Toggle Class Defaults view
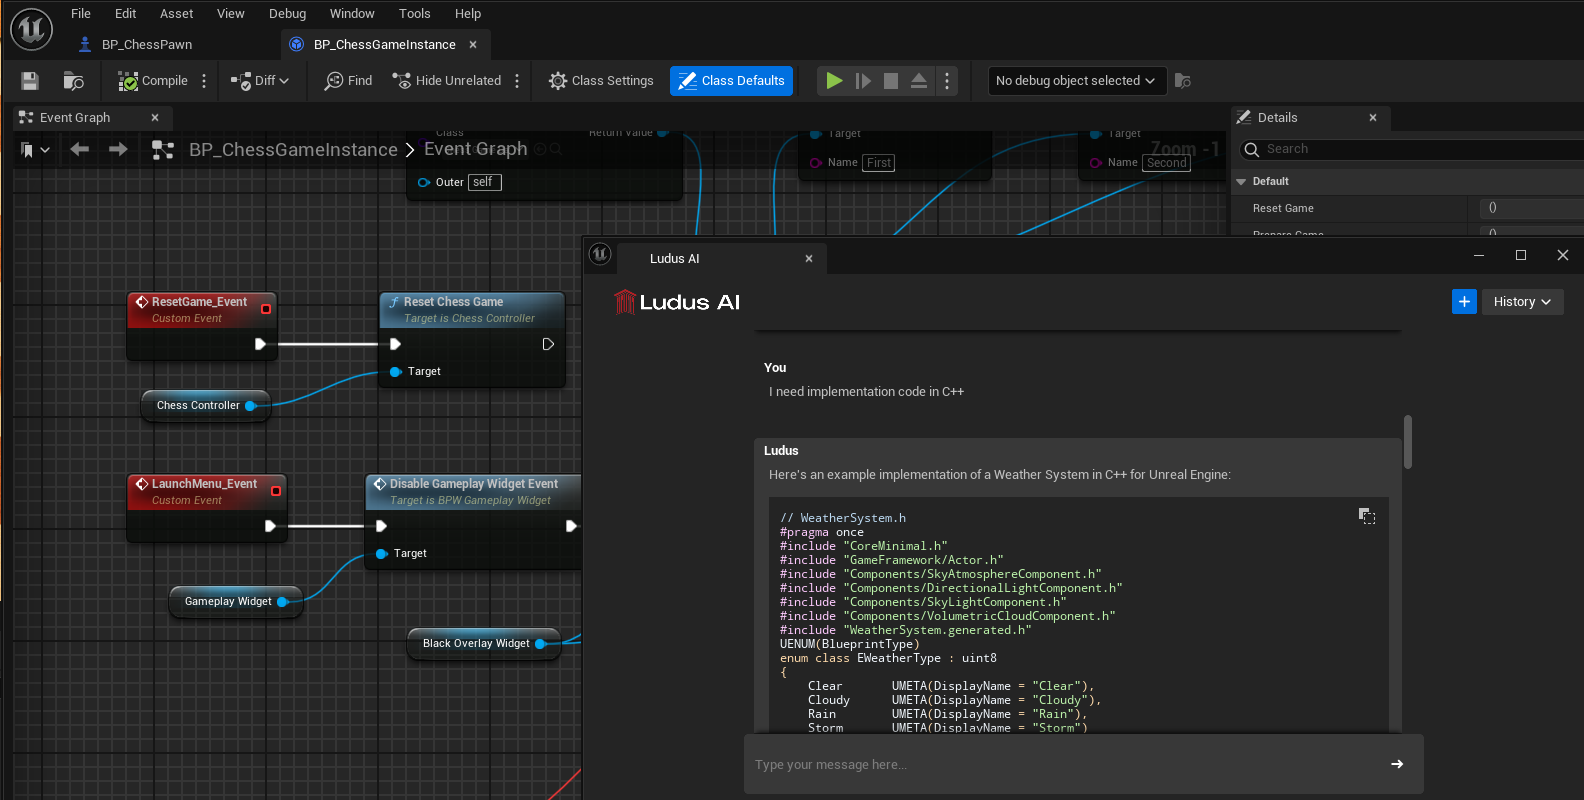The height and width of the screenshot is (800, 1584). [731, 81]
